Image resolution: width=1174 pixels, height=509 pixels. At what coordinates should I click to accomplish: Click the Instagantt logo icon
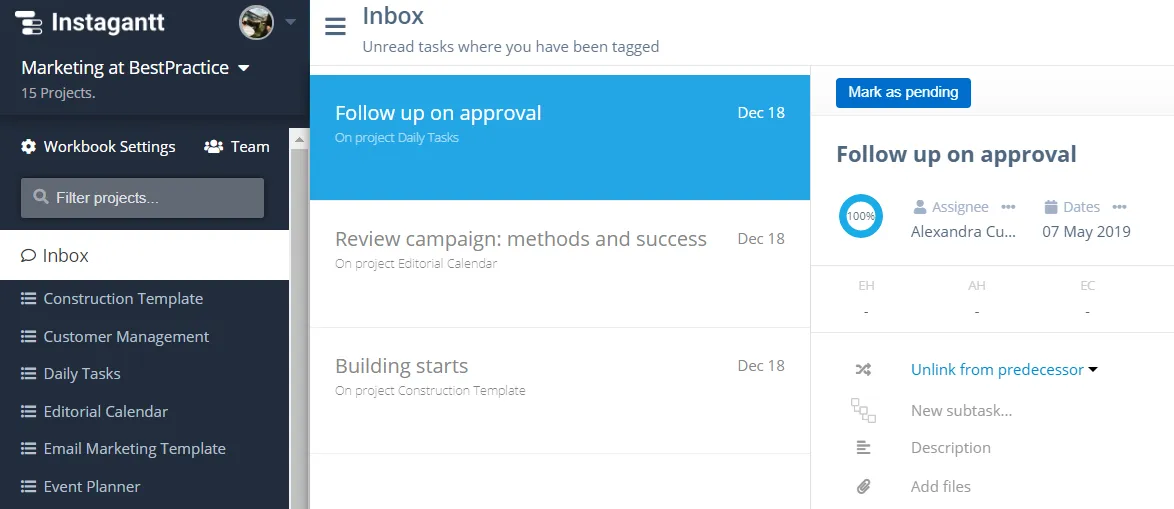tap(29, 22)
